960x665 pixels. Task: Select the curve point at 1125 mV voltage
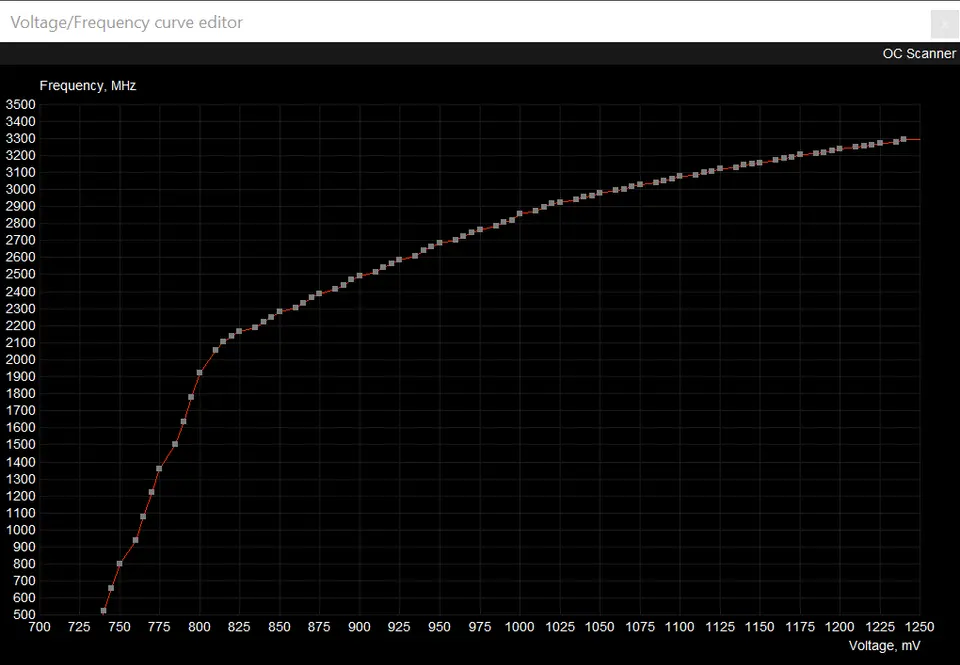720,168
